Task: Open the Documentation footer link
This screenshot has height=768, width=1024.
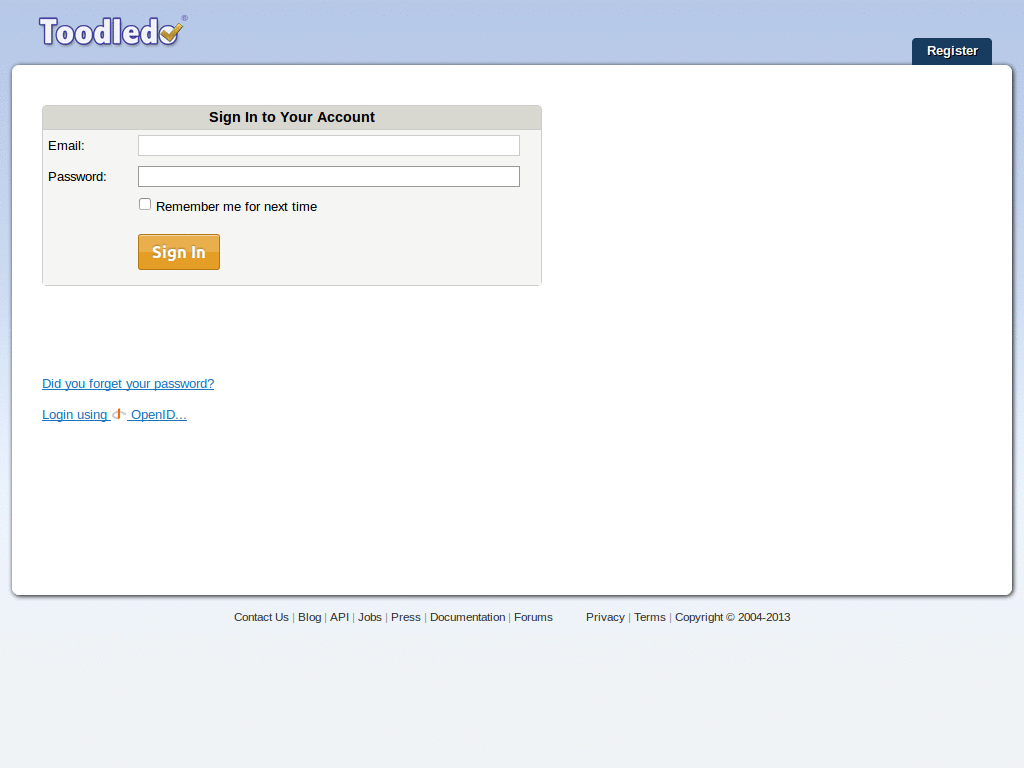Action: (468, 617)
